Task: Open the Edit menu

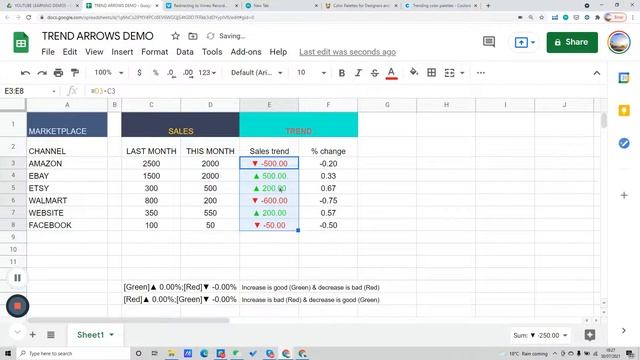Action: (x=70, y=52)
